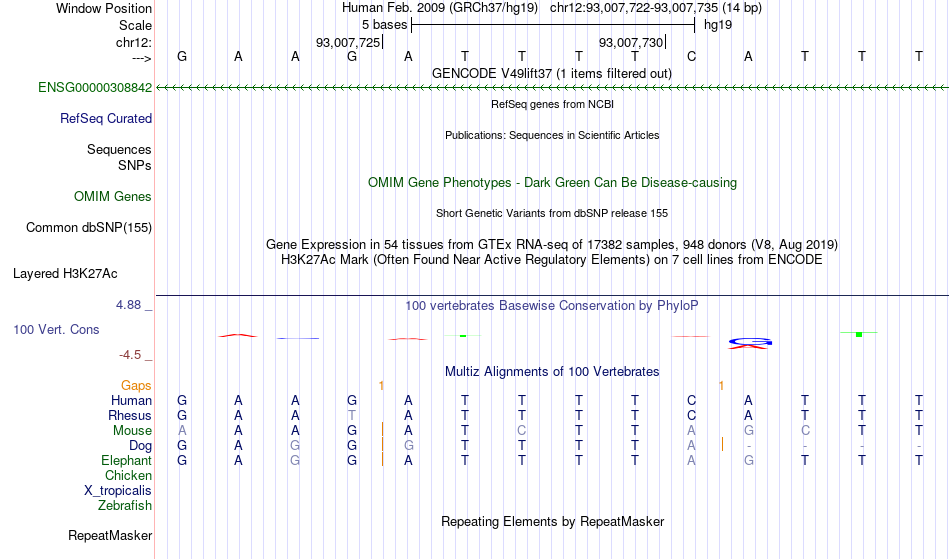Click Multiz Alignments of 100 Vertebrates title
Image resolution: width=950 pixels, height=559 pixels.
click(552, 372)
